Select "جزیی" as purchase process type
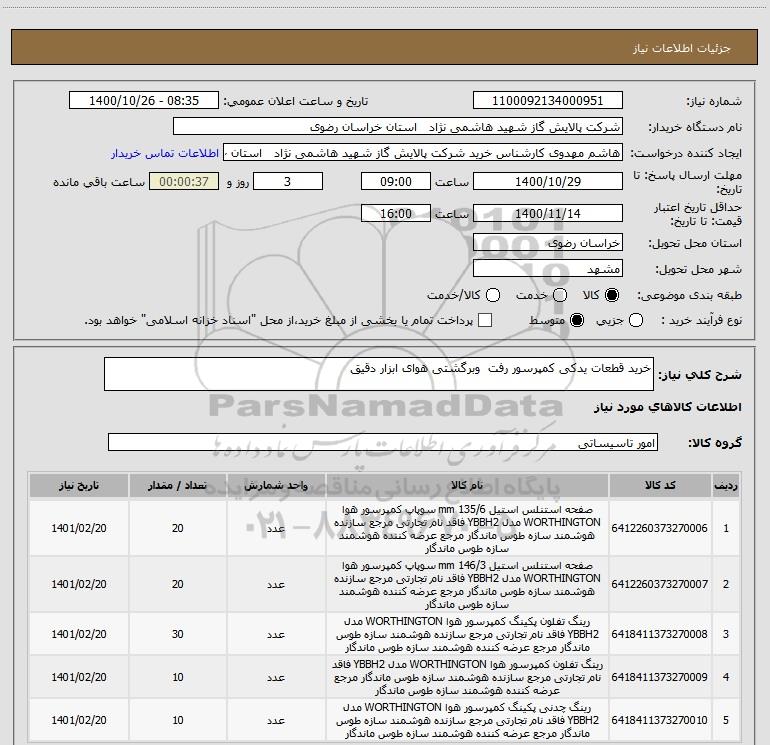The image size is (770, 745). [639, 320]
